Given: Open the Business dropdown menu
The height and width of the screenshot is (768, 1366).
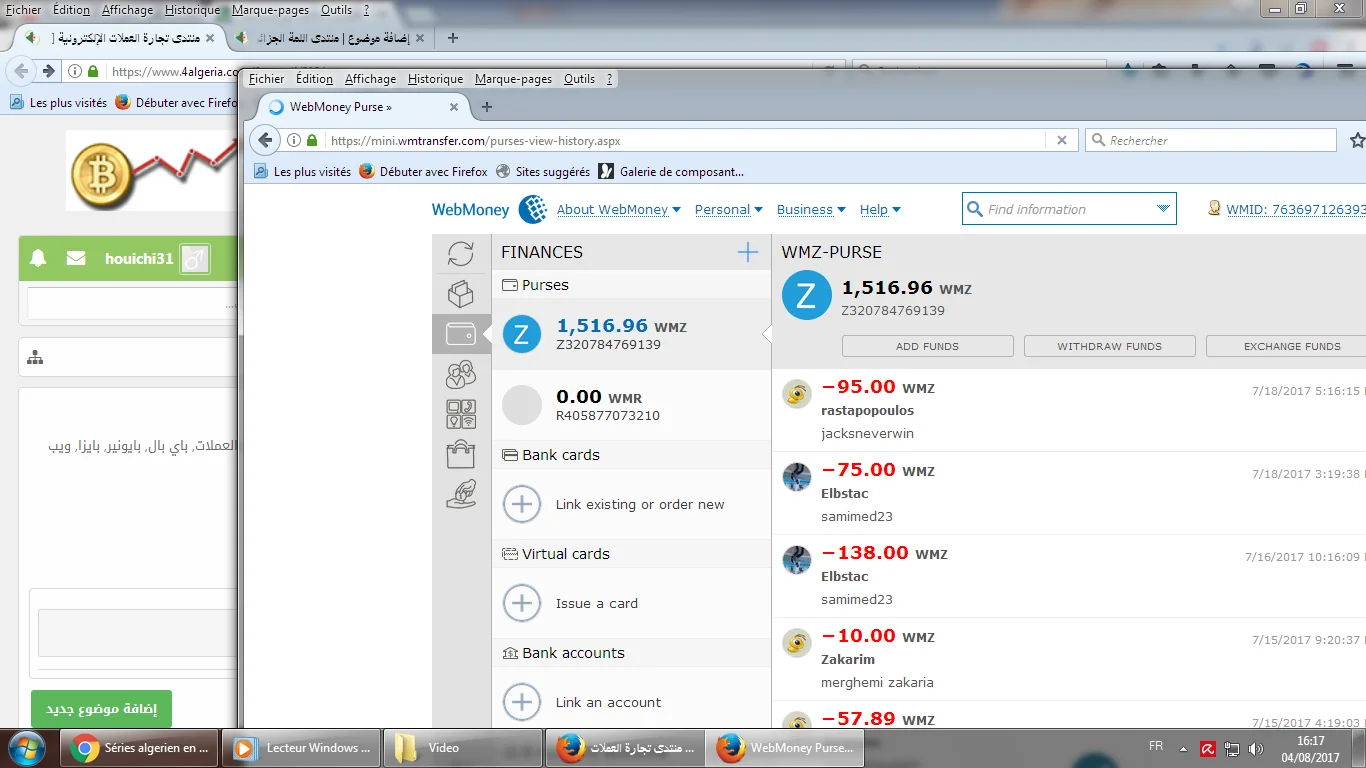Looking at the screenshot, I should 810,210.
